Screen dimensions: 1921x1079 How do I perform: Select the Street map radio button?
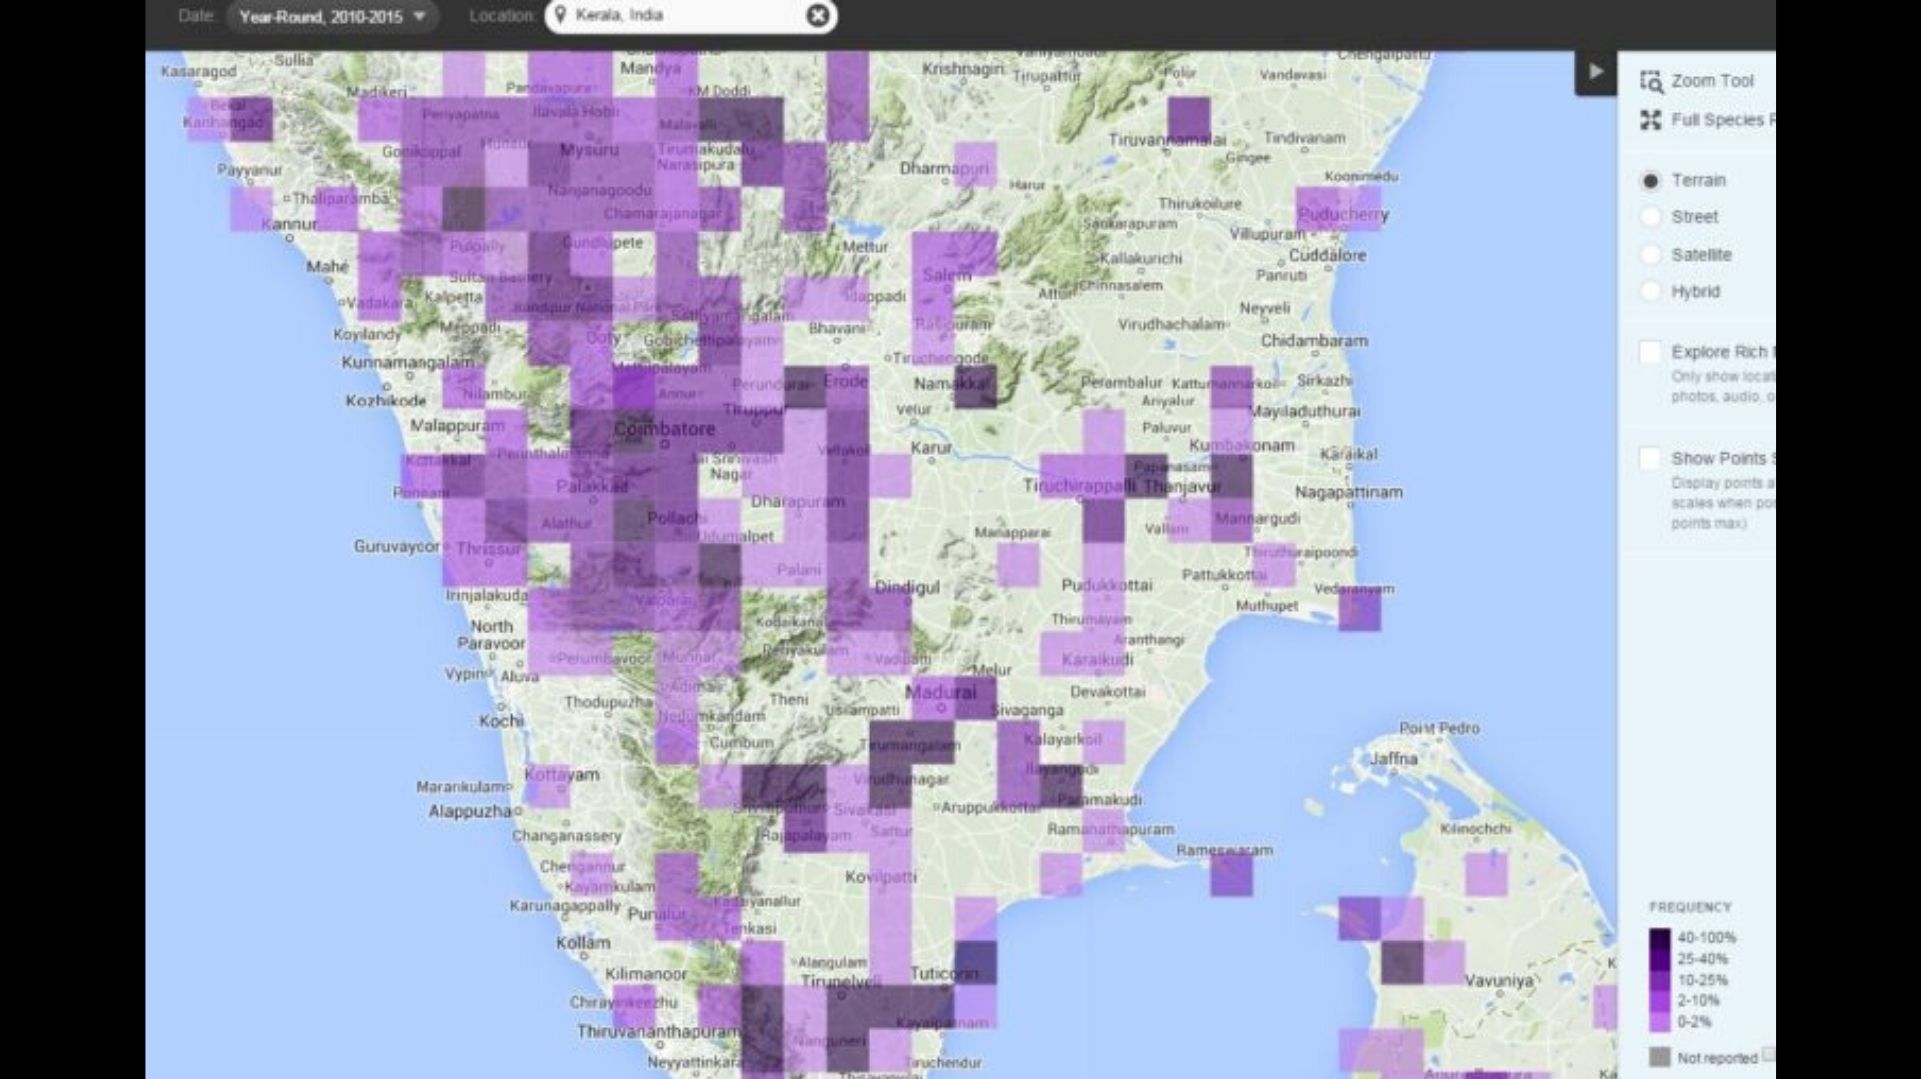(x=1651, y=217)
